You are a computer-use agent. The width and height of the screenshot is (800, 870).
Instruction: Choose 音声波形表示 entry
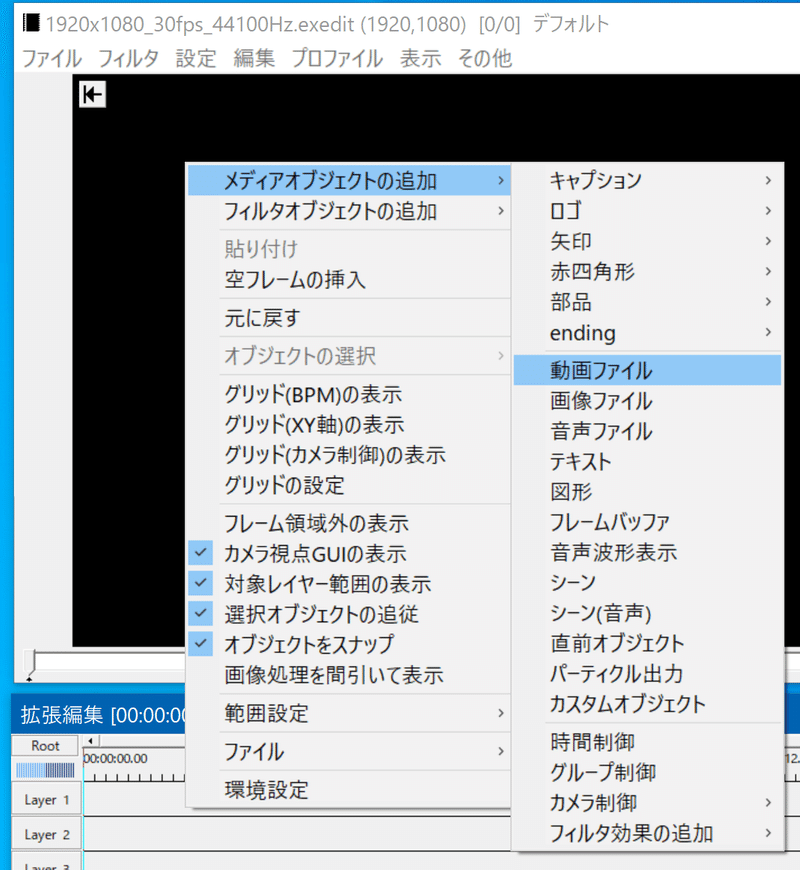(x=647, y=552)
